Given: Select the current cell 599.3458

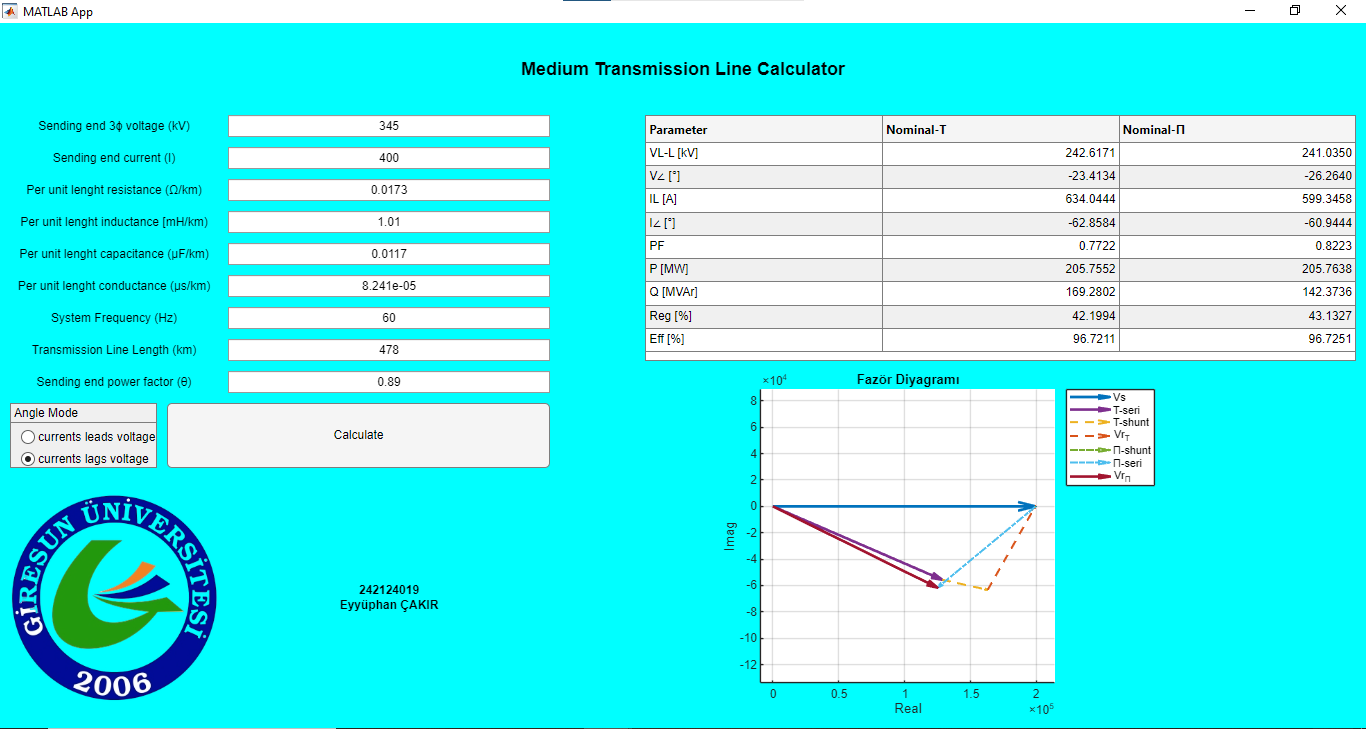Looking at the screenshot, I should click(1237, 200).
